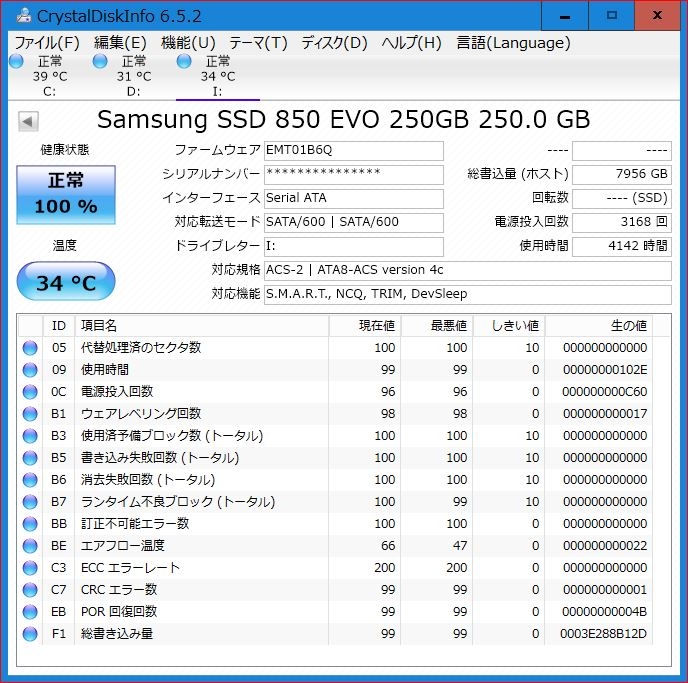Click power on hours 4142 時間
This screenshot has height=683, width=688.
tap(622, 246)
